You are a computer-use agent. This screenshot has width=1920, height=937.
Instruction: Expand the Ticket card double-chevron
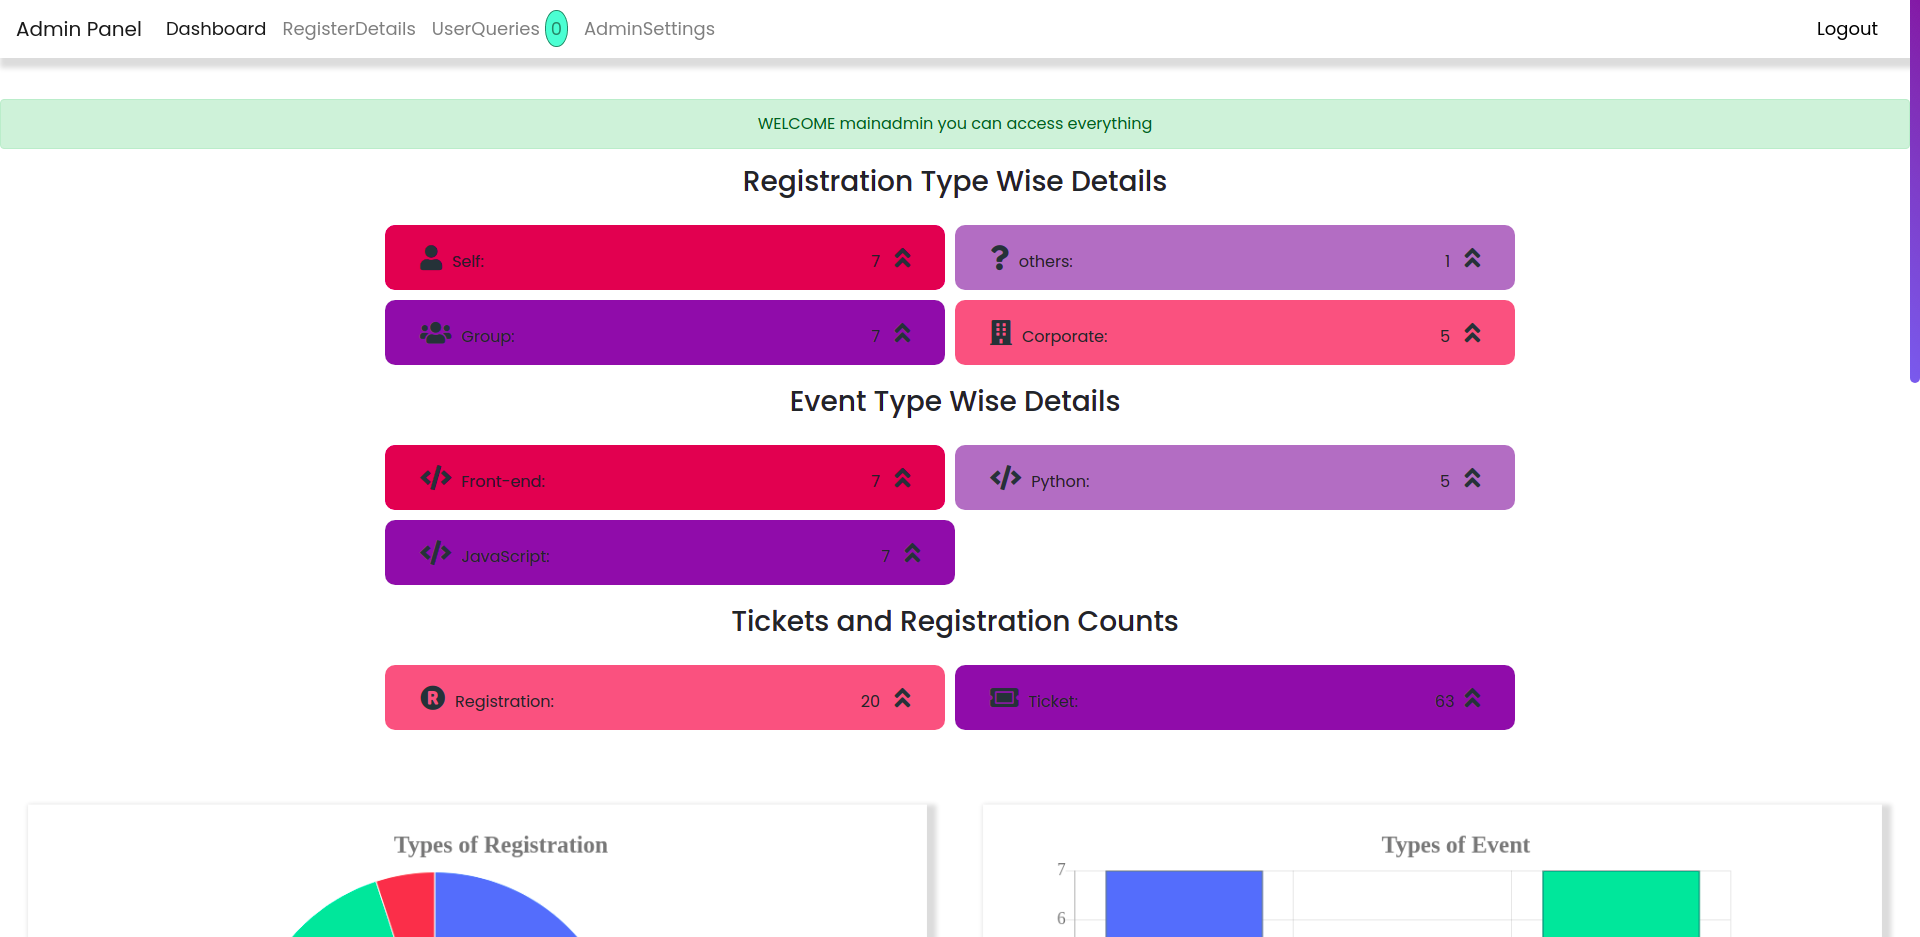[1472, 698]
